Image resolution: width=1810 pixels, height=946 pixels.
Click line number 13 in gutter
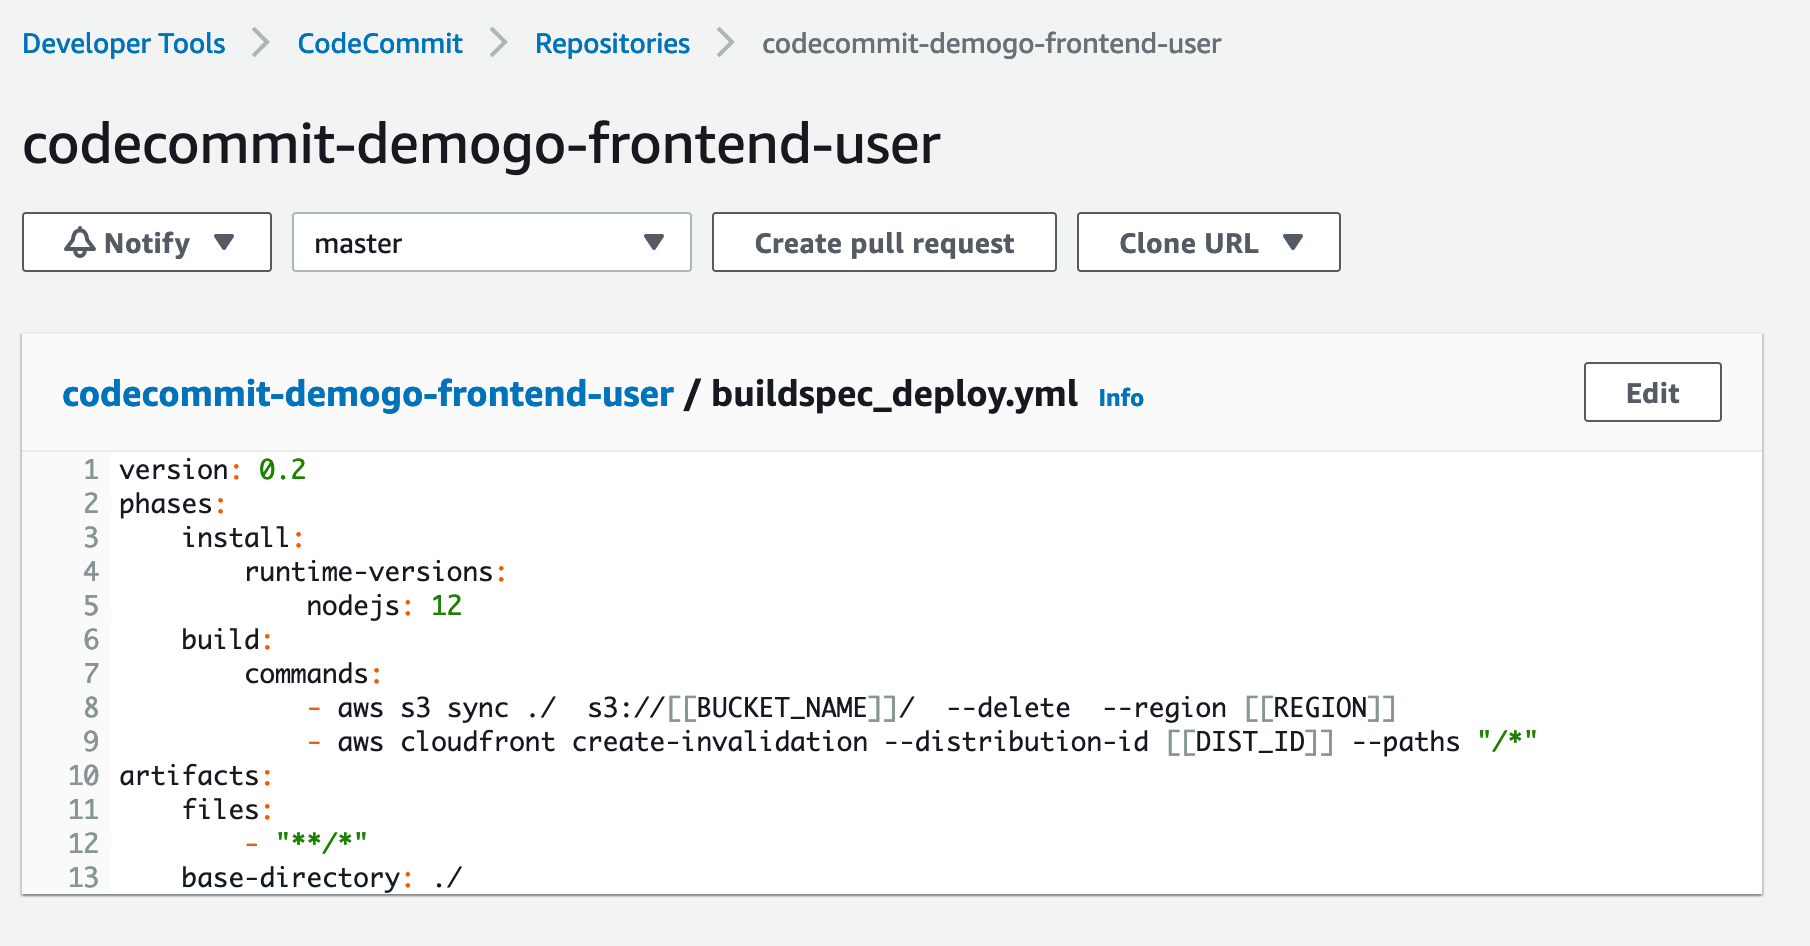[x=83, y=877]
